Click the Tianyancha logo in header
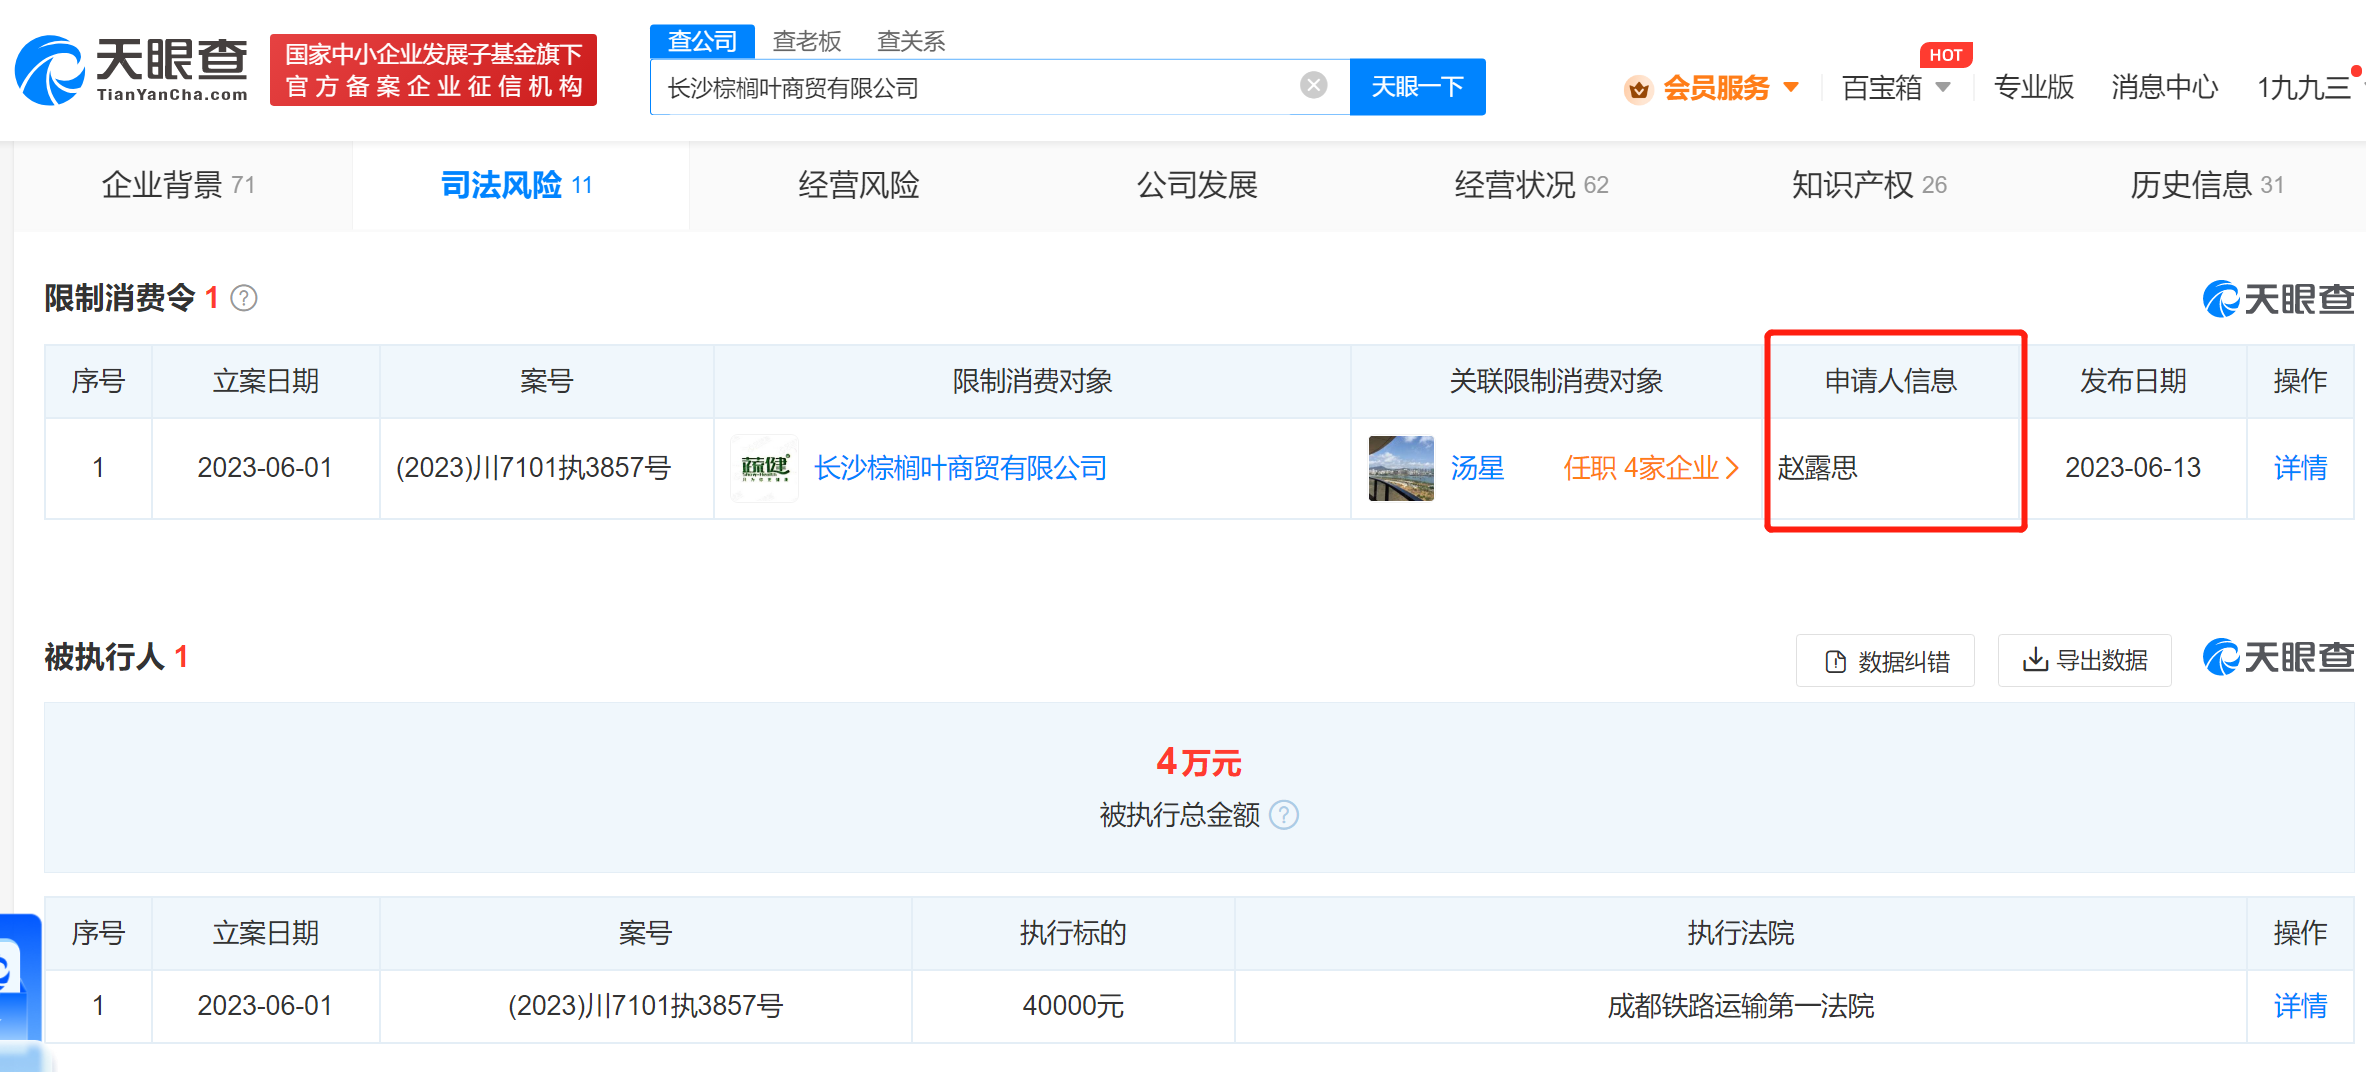2366x1072 pixels. pyautogui.click(x=132, y=70)
